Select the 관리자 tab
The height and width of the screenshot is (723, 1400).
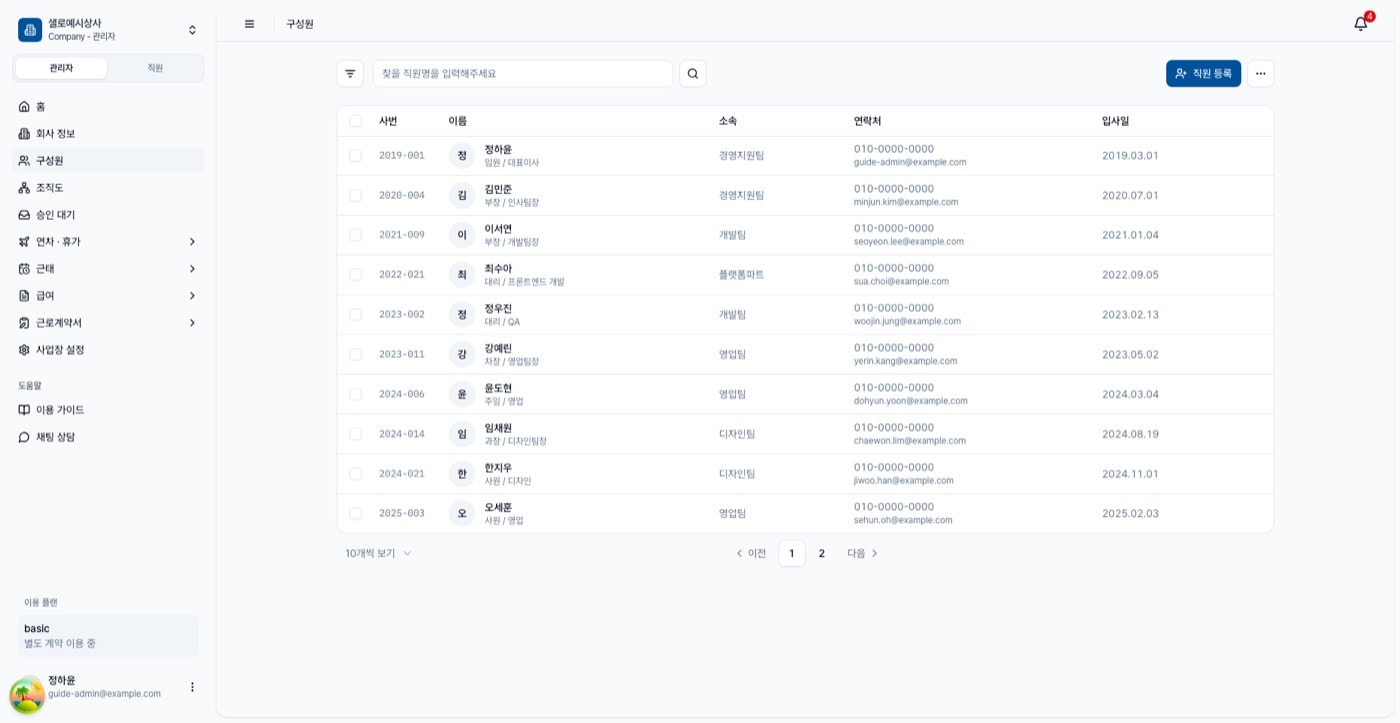coord(61,68)
